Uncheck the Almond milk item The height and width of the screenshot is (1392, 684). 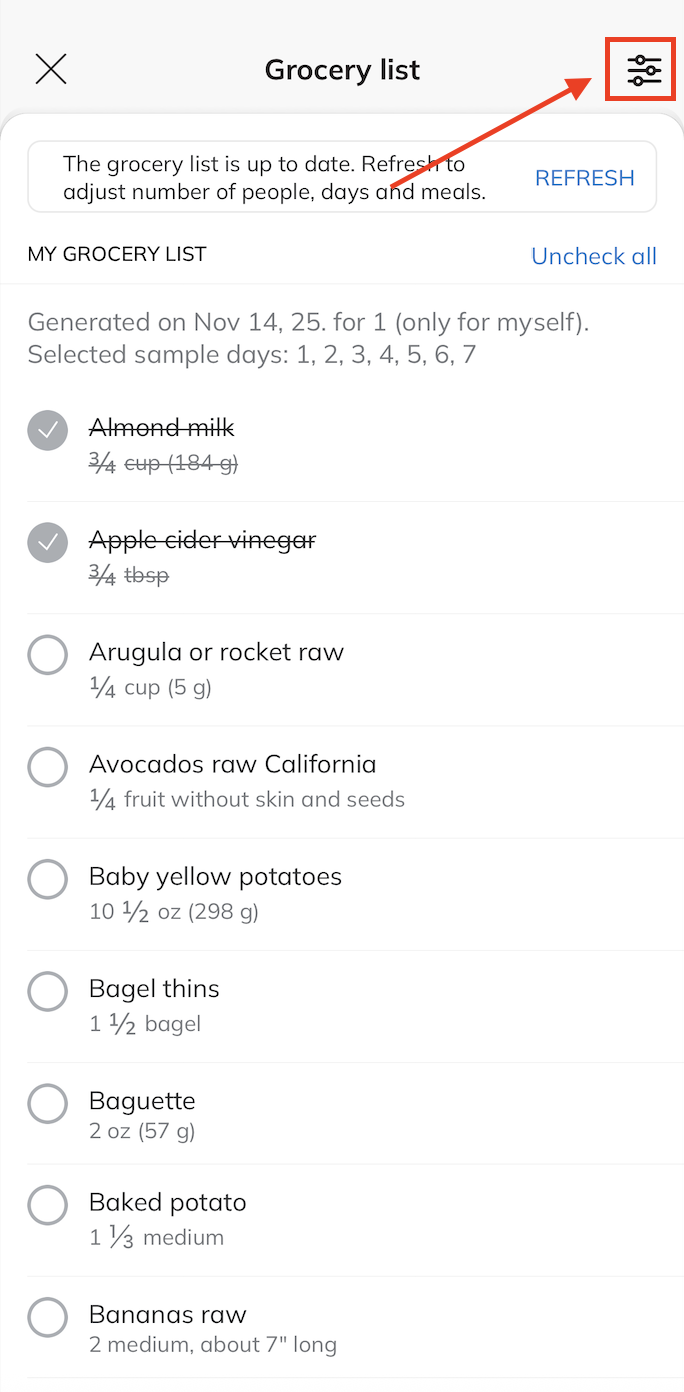[47, 430]
